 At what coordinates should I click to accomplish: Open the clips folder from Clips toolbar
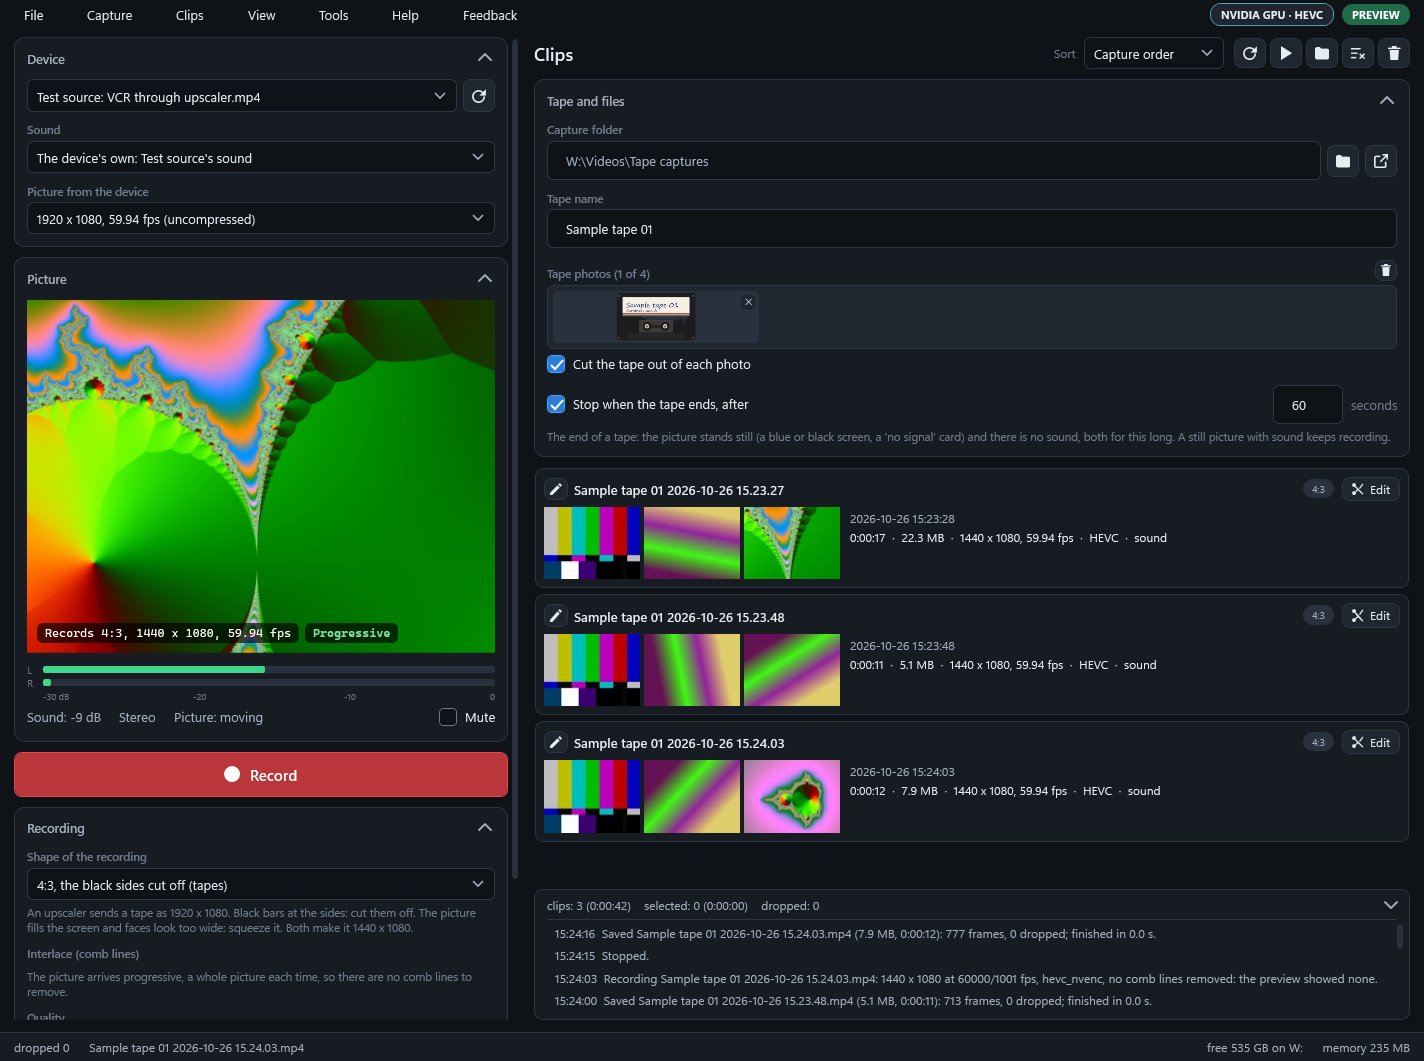point(1322,54)
